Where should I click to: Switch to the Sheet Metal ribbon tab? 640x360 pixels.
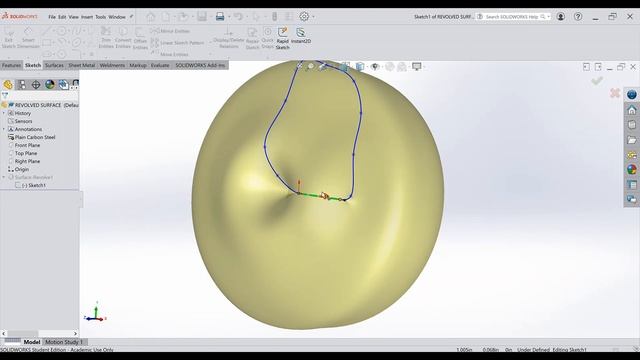pos(82,65)
